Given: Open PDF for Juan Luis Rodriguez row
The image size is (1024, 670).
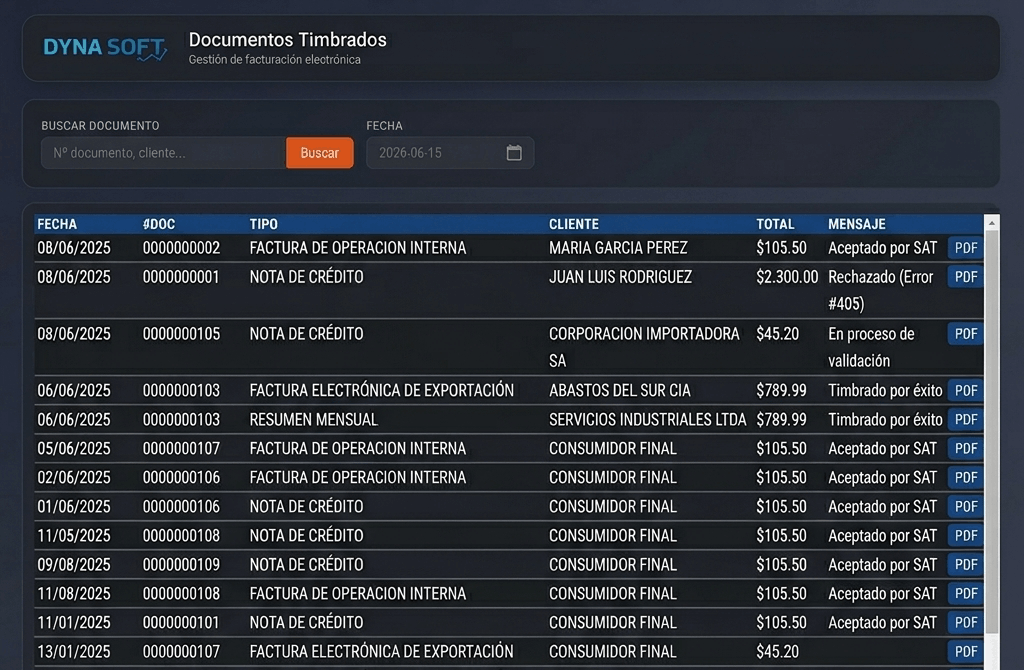Looking at the screenshot, I should click(x=965, y=277).
